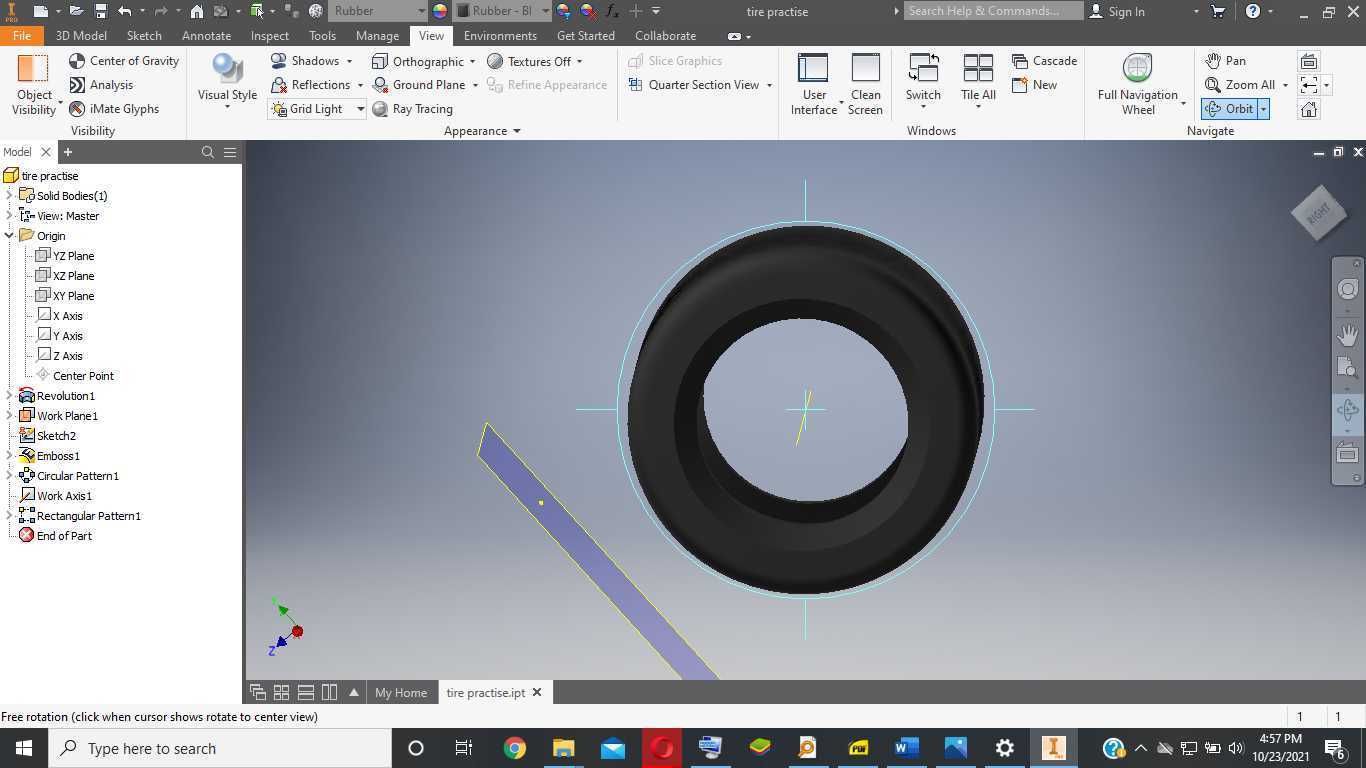Select Quarter Section View
The width and height of the screenshot is (1366, 768).
(693, 85)
